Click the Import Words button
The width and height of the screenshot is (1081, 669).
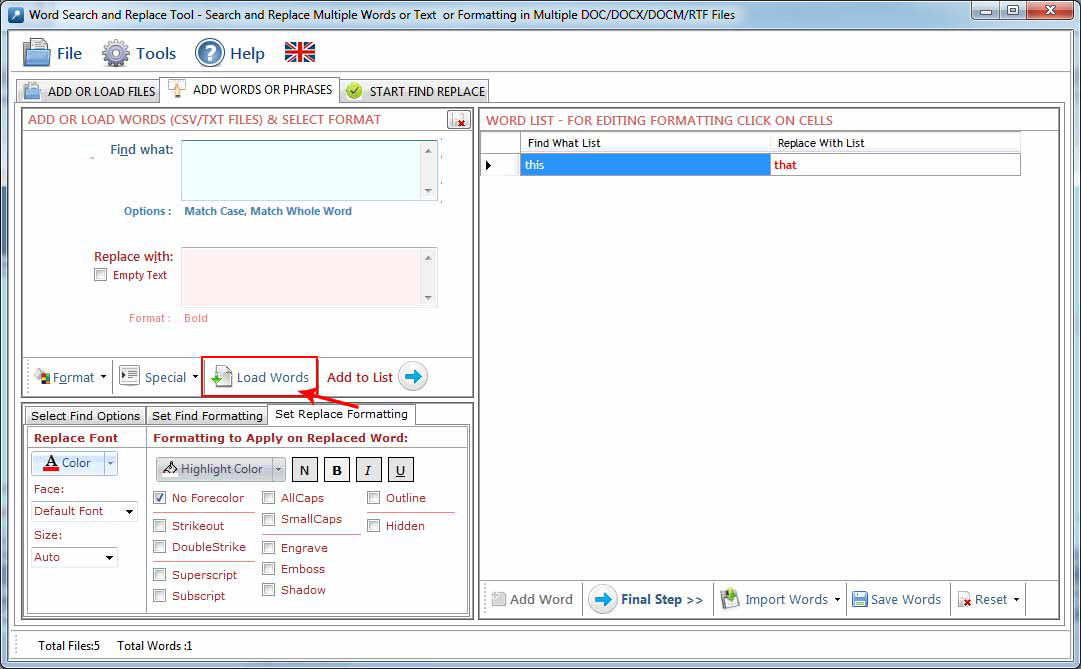tap(774, 599)
